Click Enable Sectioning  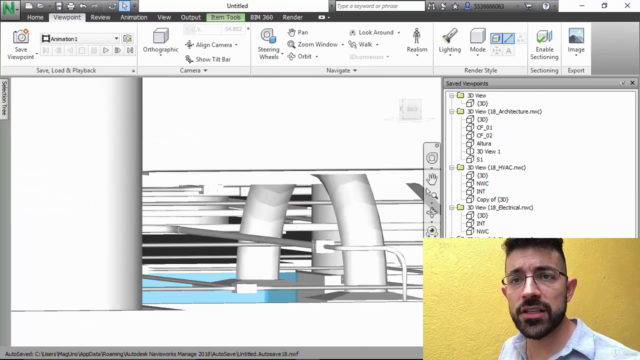pos(544,45)
